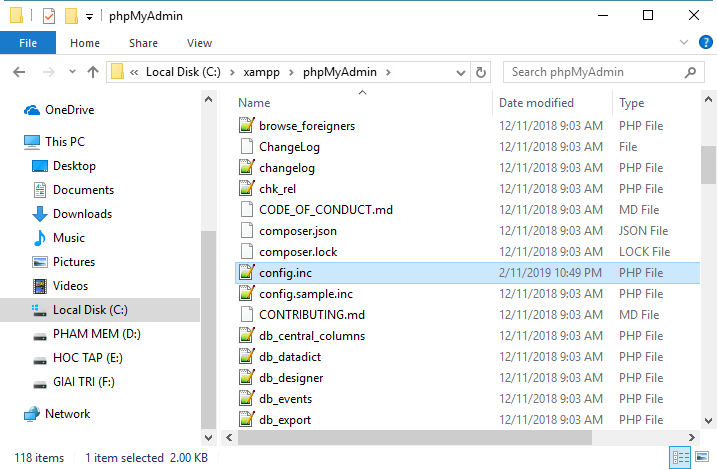Open Videos in navigation pane

(70, 286)
